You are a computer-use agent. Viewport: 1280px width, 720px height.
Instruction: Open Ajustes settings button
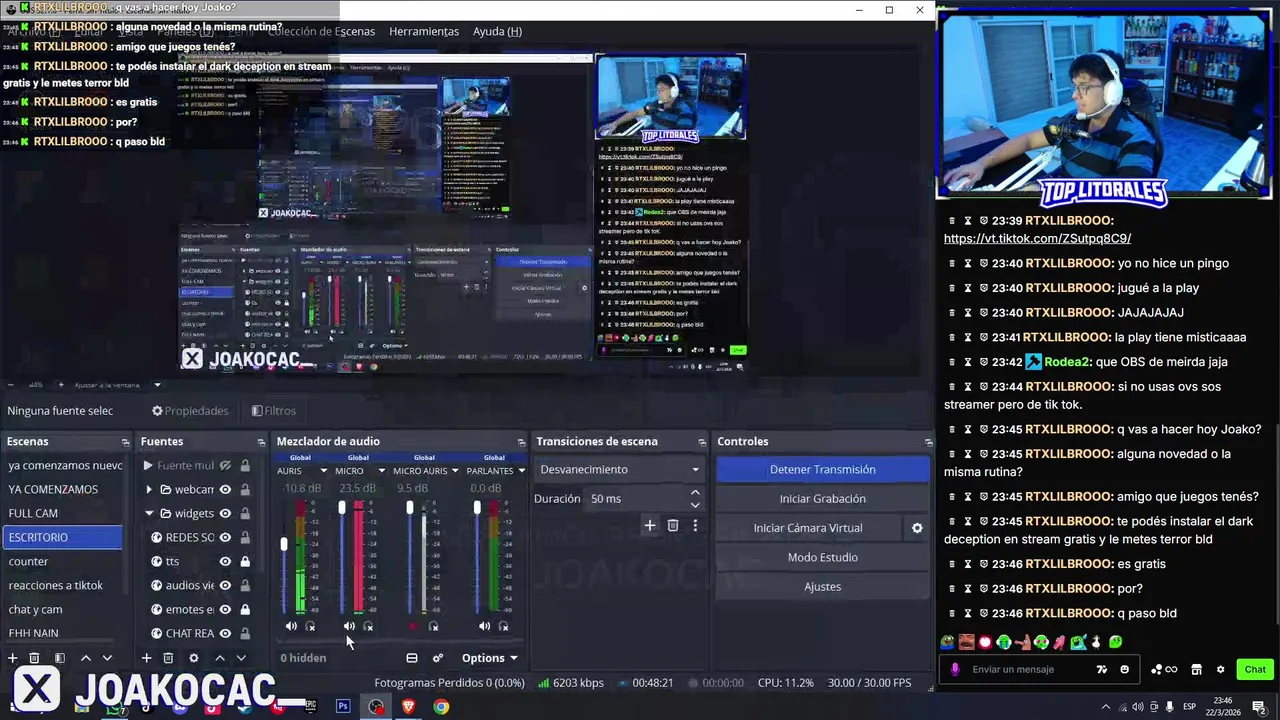[823, 587]
